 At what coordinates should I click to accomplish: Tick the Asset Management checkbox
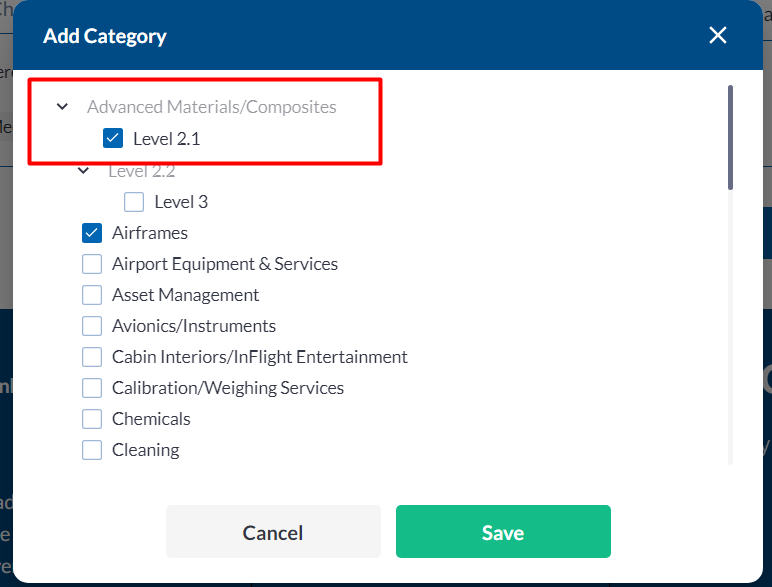tap(92, 295)
